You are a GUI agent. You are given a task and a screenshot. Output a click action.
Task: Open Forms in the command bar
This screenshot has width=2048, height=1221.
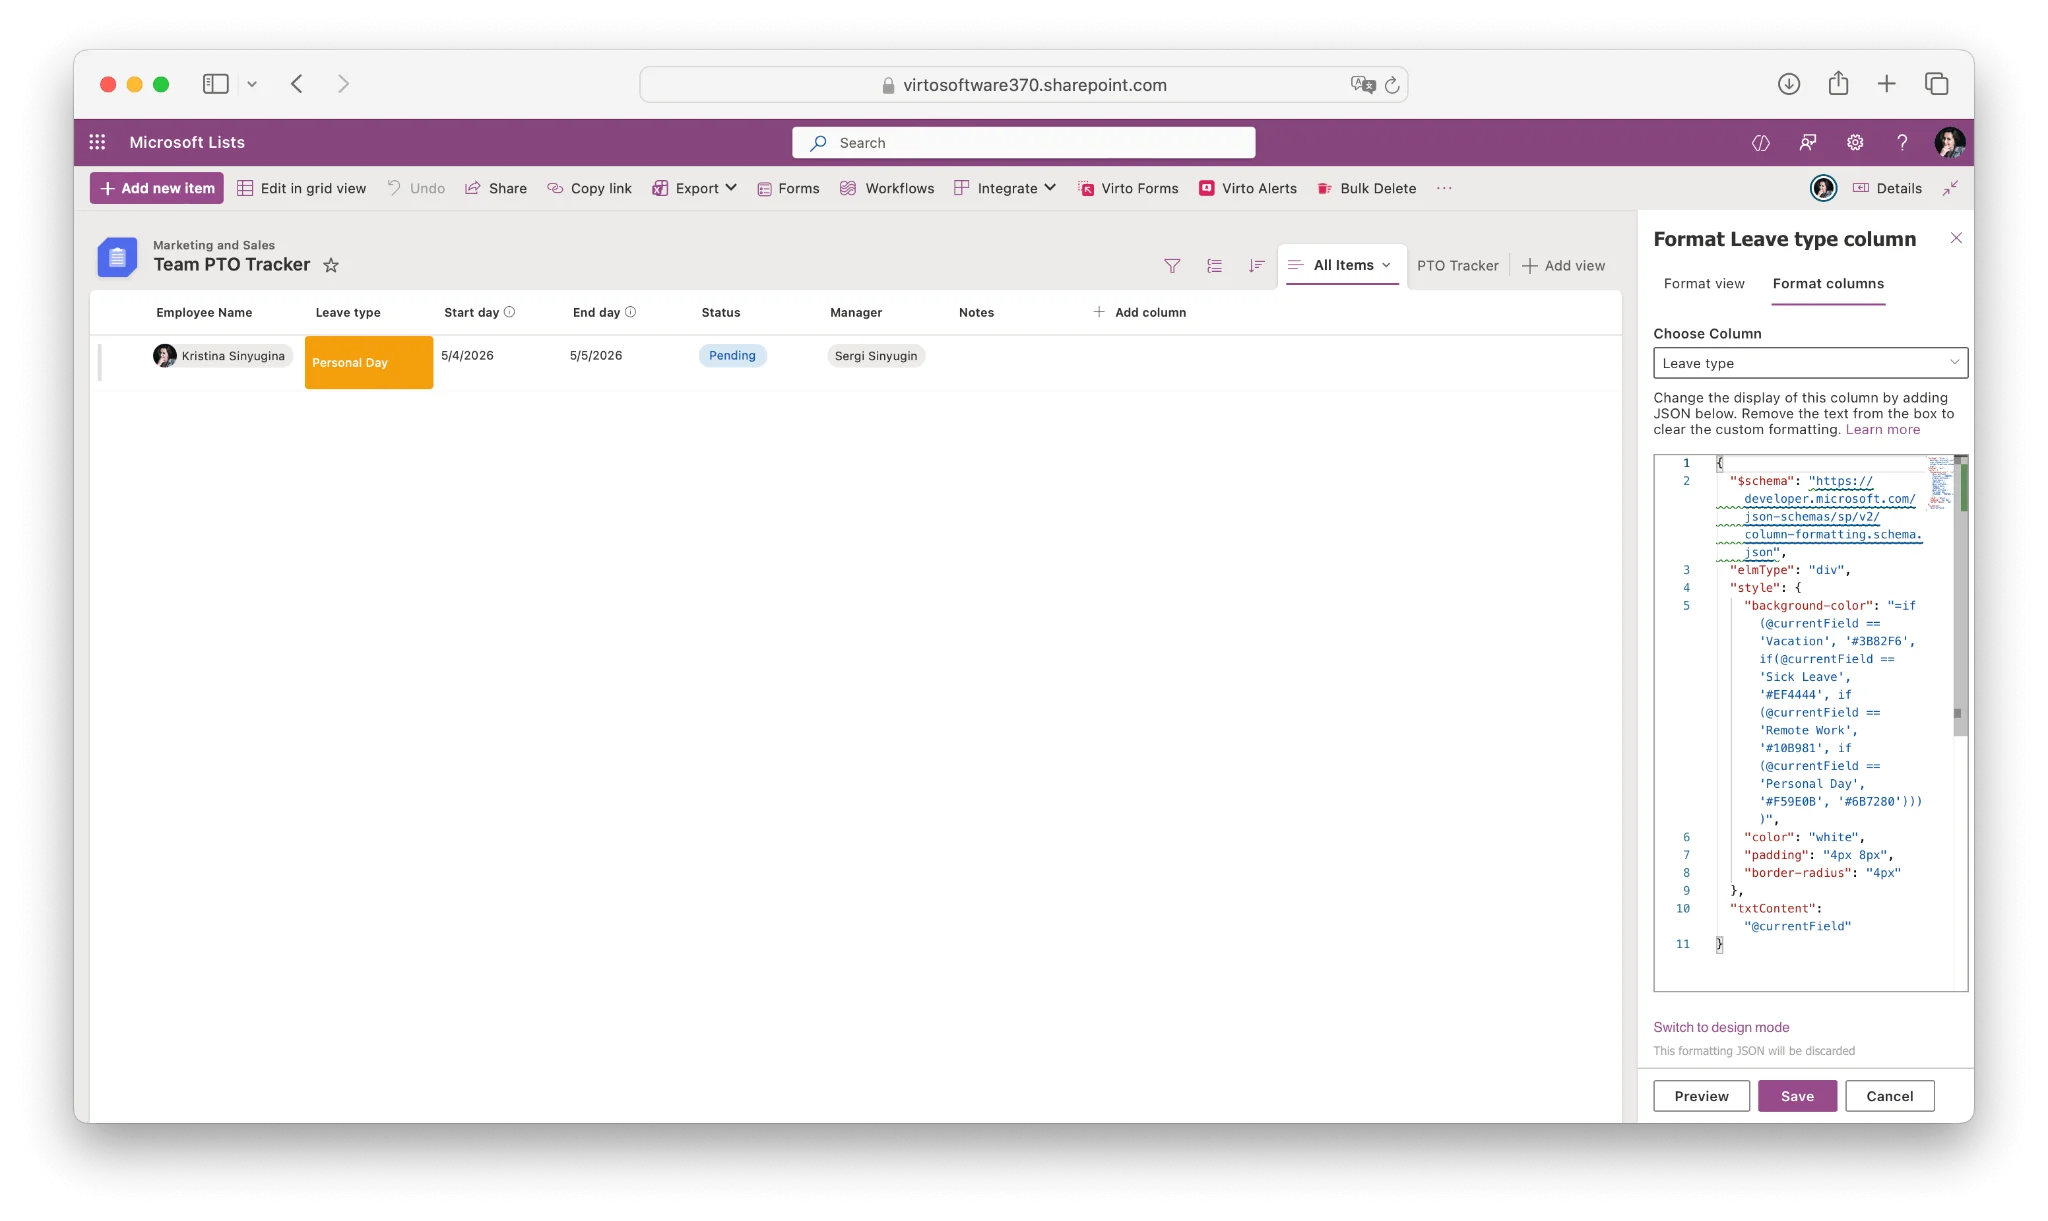point(788,188)
